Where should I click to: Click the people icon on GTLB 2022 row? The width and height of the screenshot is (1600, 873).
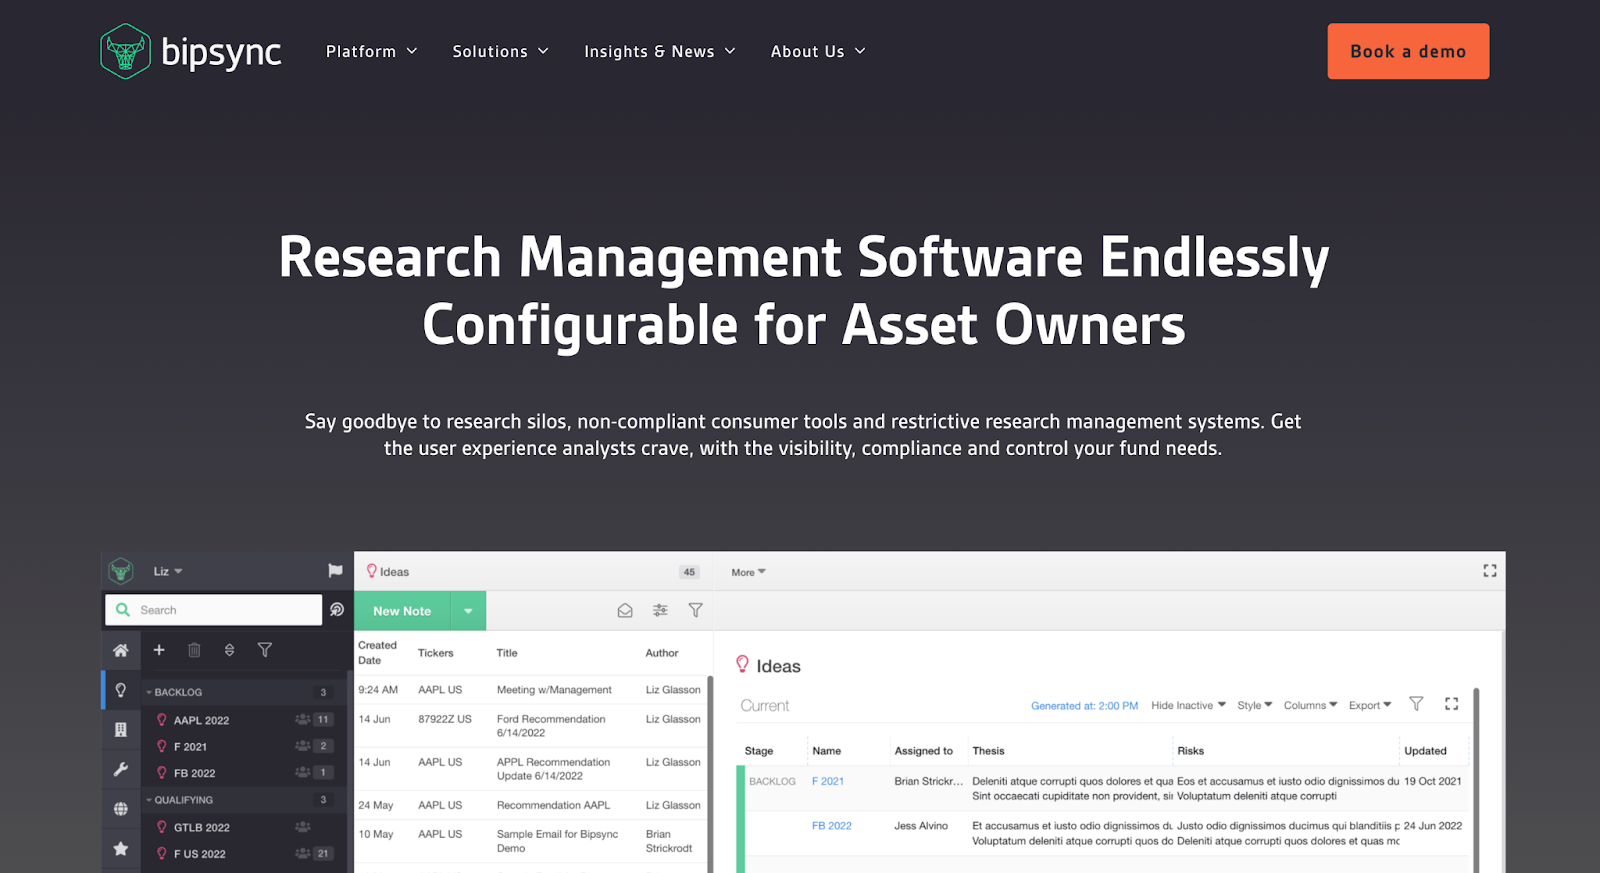click(x=302, y=826)
